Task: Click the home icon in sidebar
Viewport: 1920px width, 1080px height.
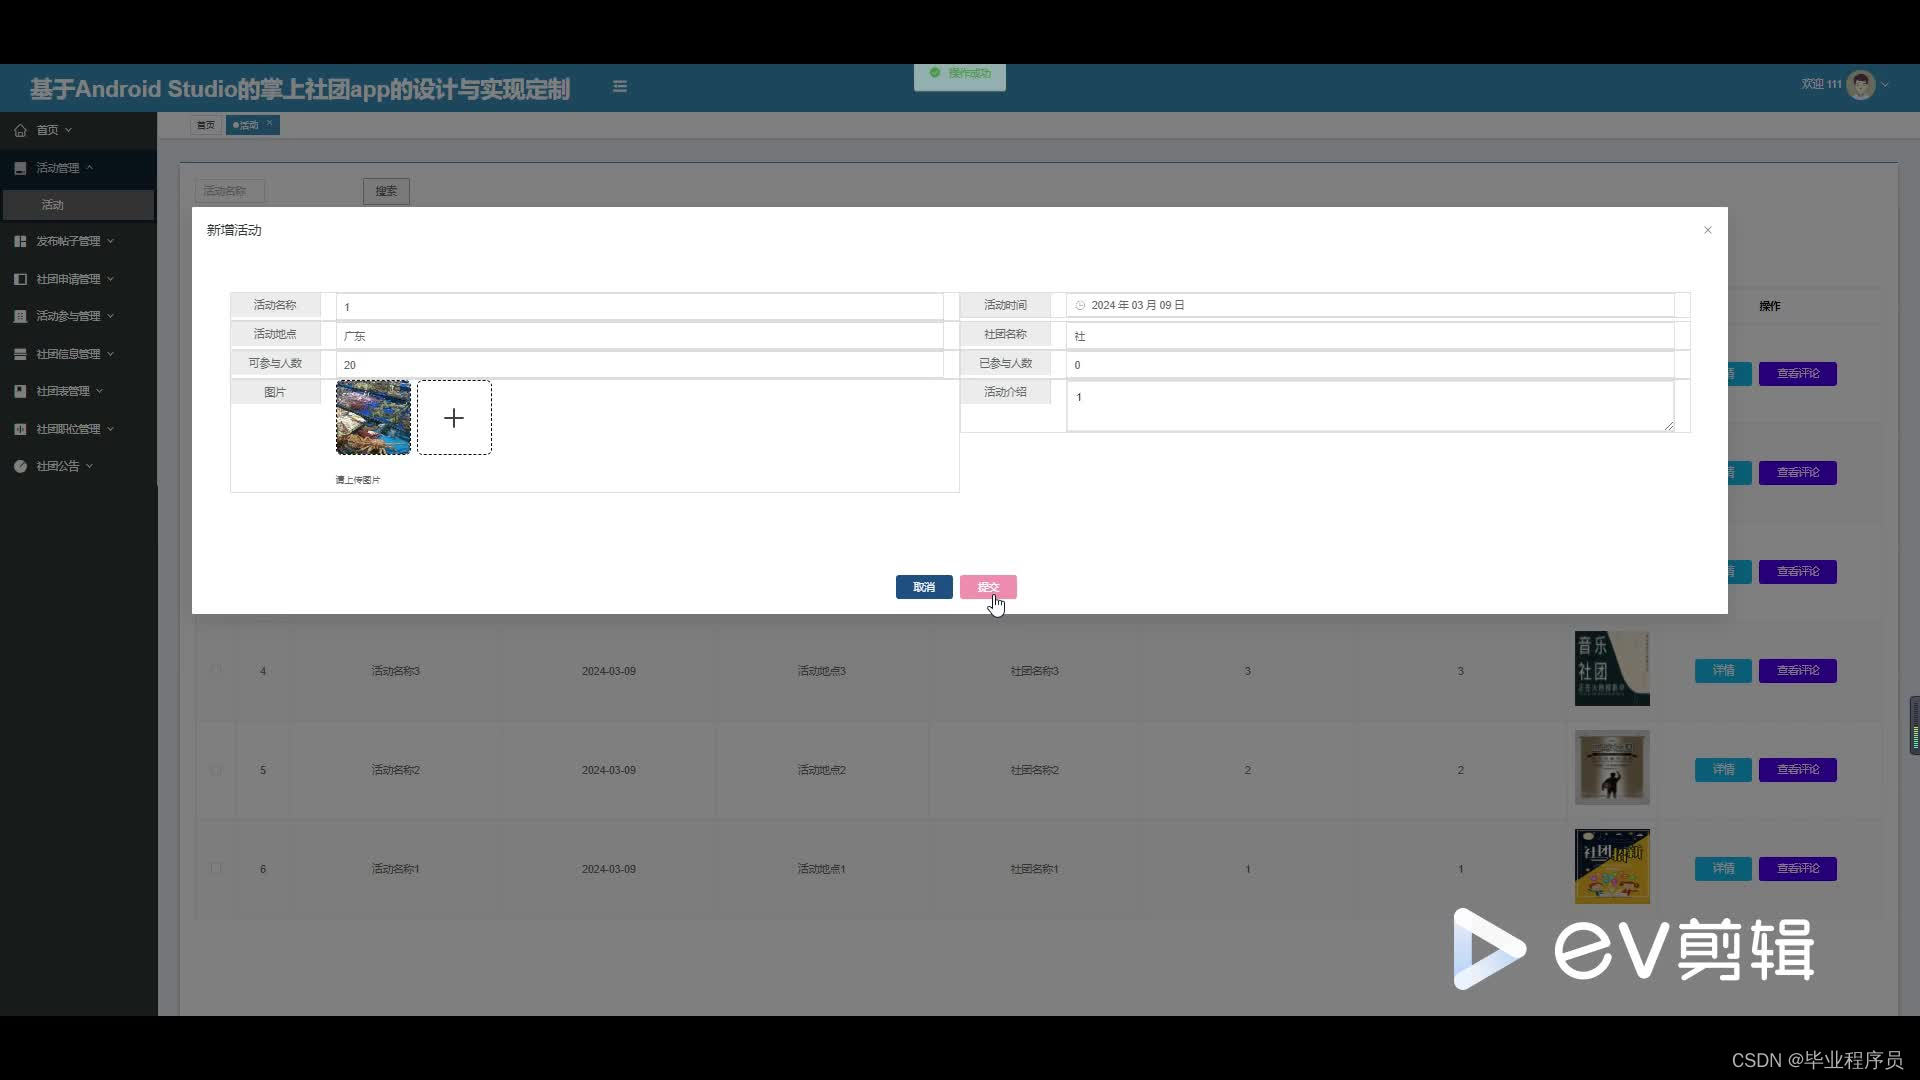Action: click(x=20, y=130)
